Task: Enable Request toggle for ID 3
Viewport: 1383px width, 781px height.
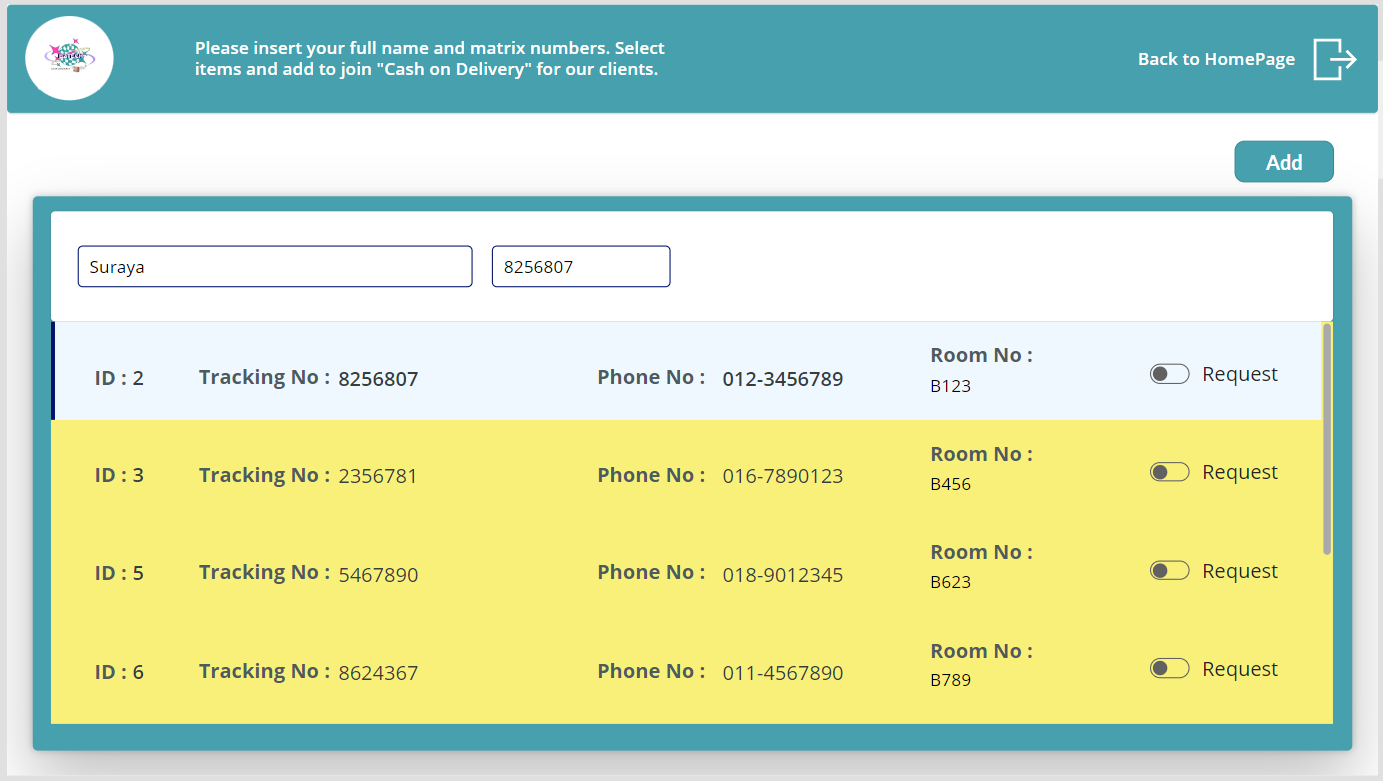Action: click(x=1169, y=472)
